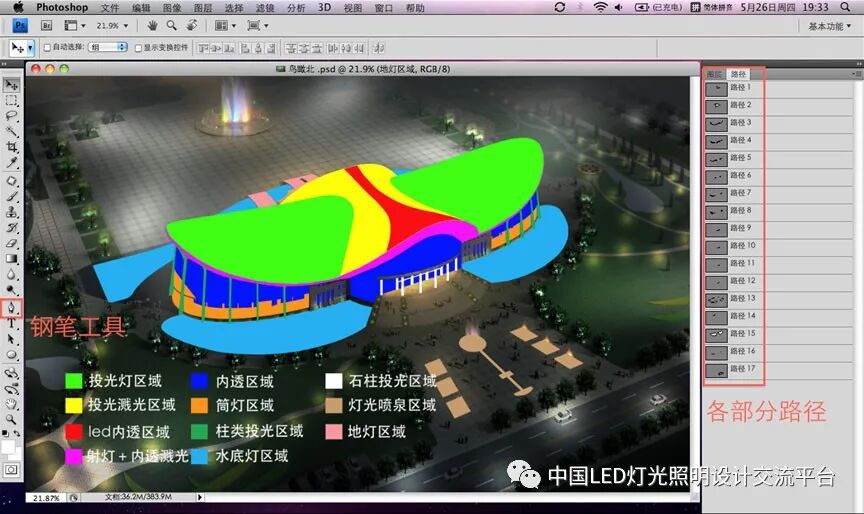
Task: Select 路径 17 in the paths panel
Action: tap(779, 370)
